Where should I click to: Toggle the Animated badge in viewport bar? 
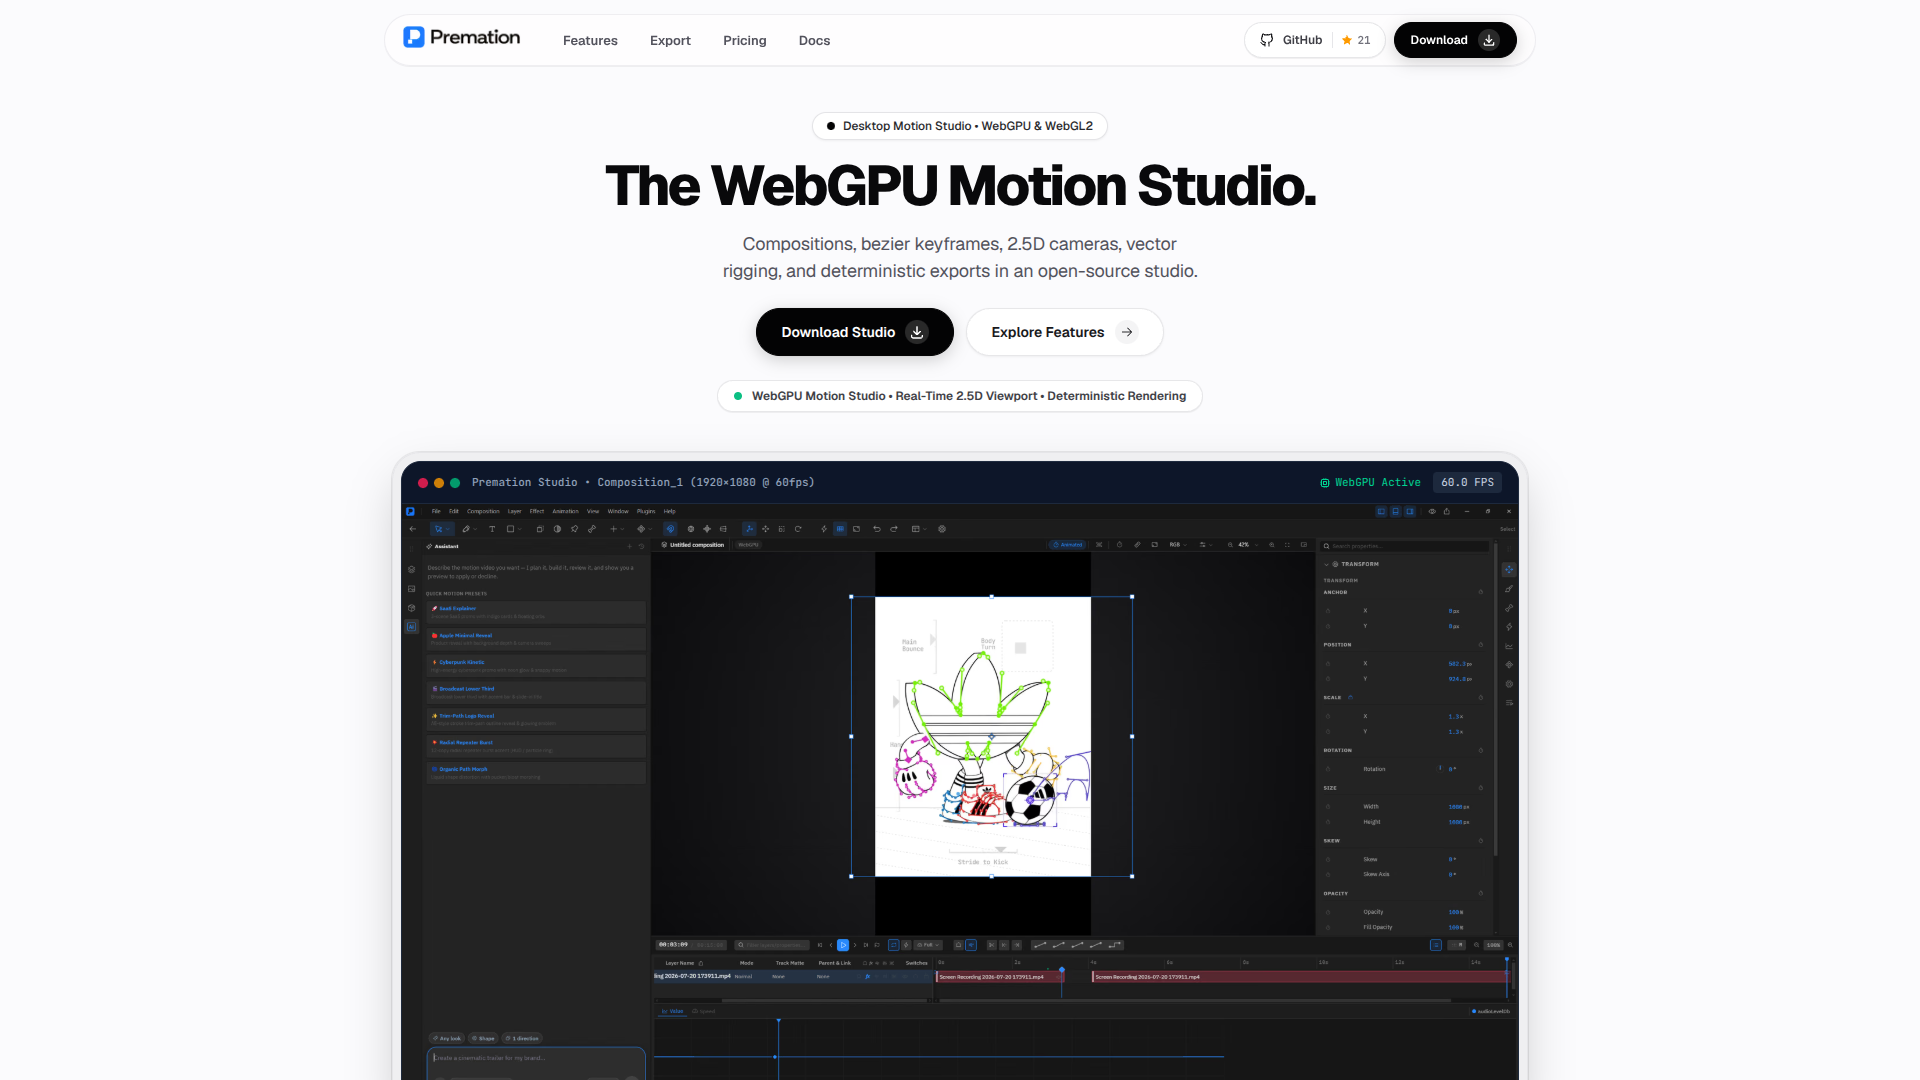1068,545
